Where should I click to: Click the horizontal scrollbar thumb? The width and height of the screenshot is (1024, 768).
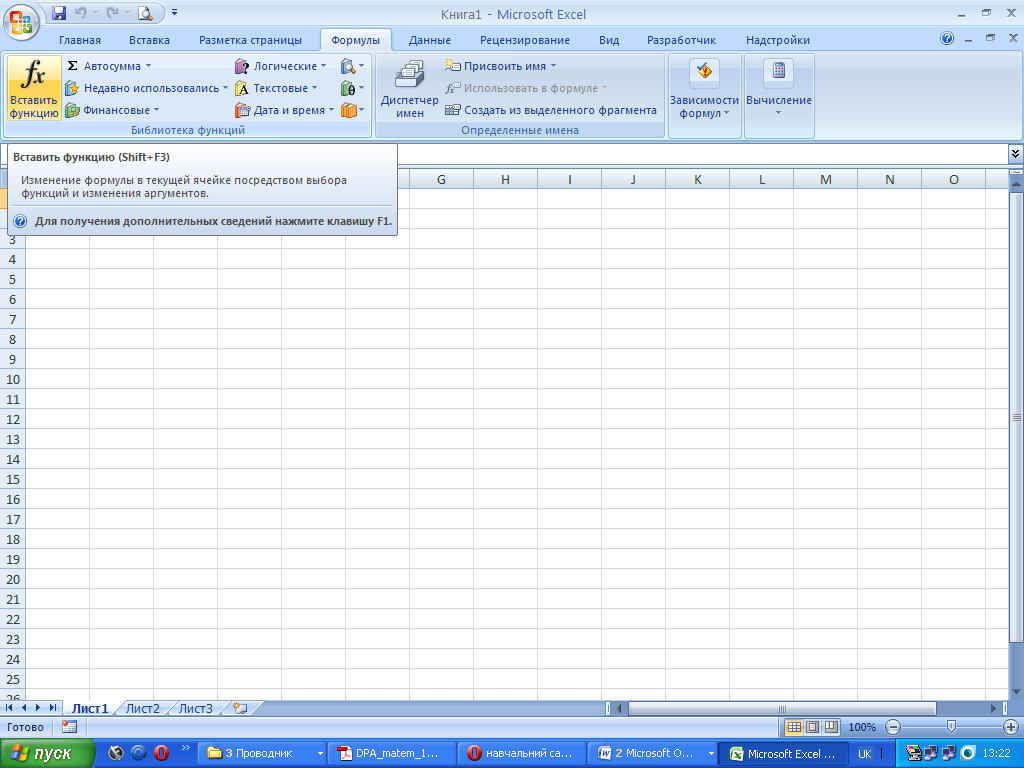(782, 709)
